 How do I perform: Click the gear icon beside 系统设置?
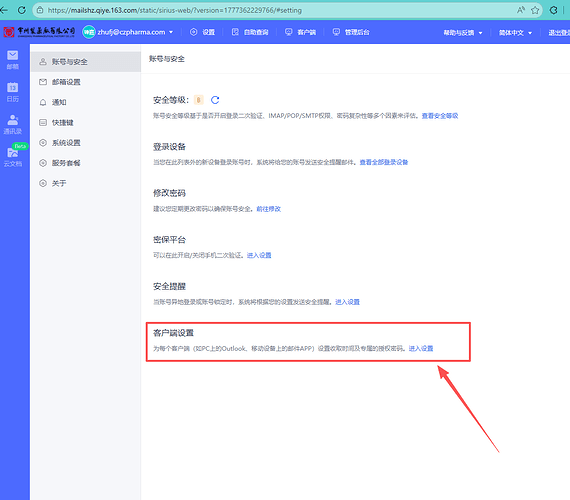click(x=43, y=143)
